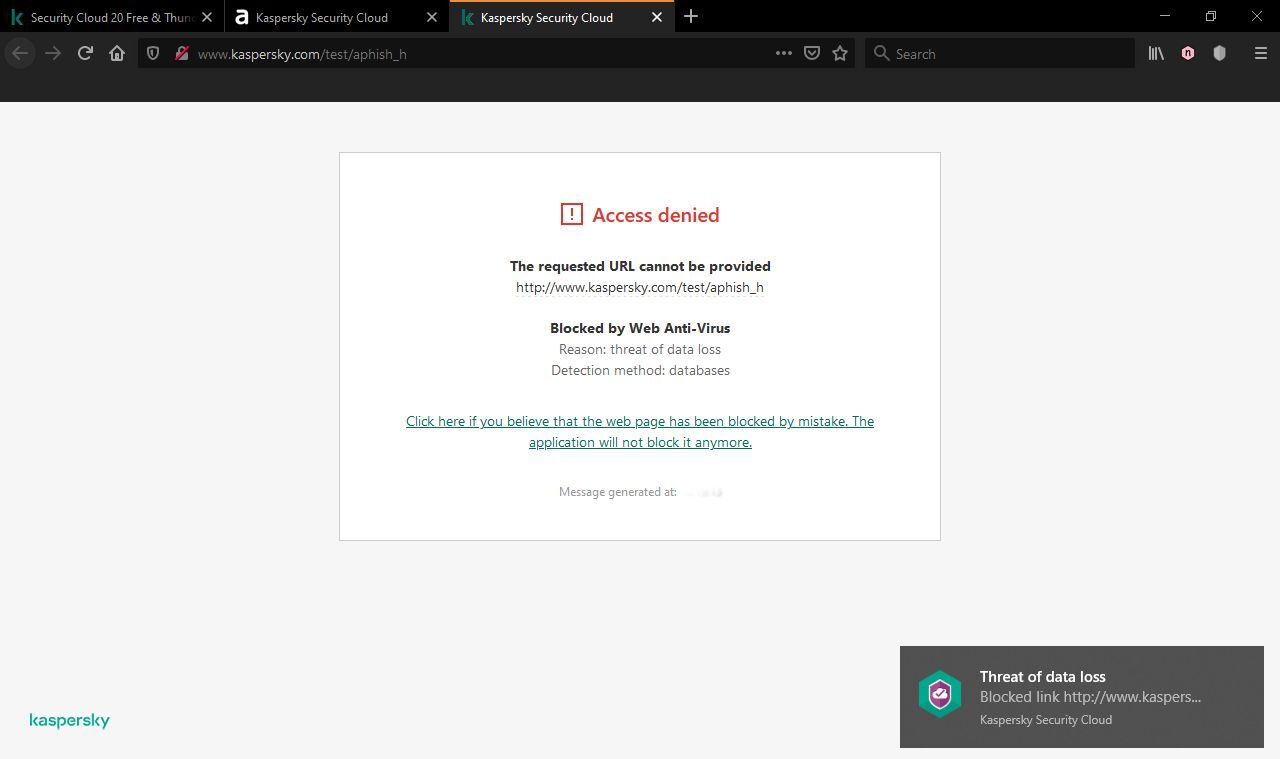Click 'Detection method: databases' text
The height and width of the screenshot is (759, 1280).
point(640,370)
